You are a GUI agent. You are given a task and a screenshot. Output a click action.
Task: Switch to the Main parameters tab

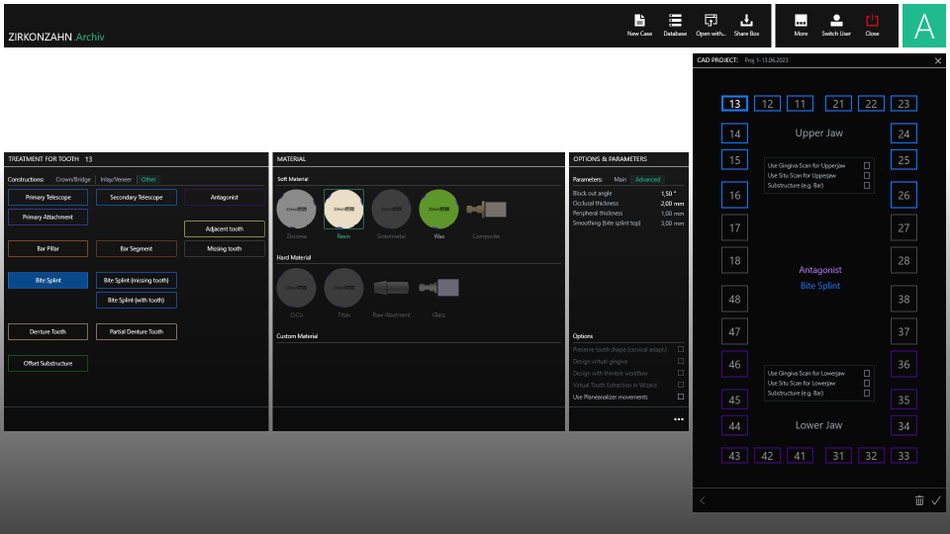[620, 179]
